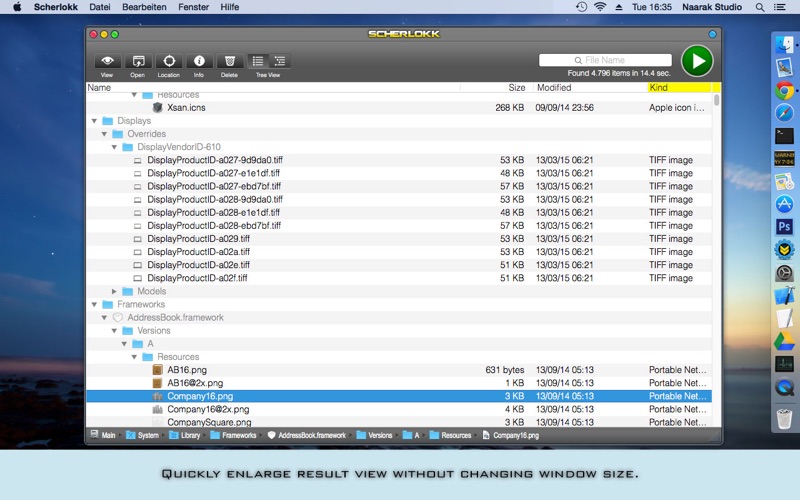Click Frameworks in the bottom path bar

pyautogui.click(x=239, y=436)
